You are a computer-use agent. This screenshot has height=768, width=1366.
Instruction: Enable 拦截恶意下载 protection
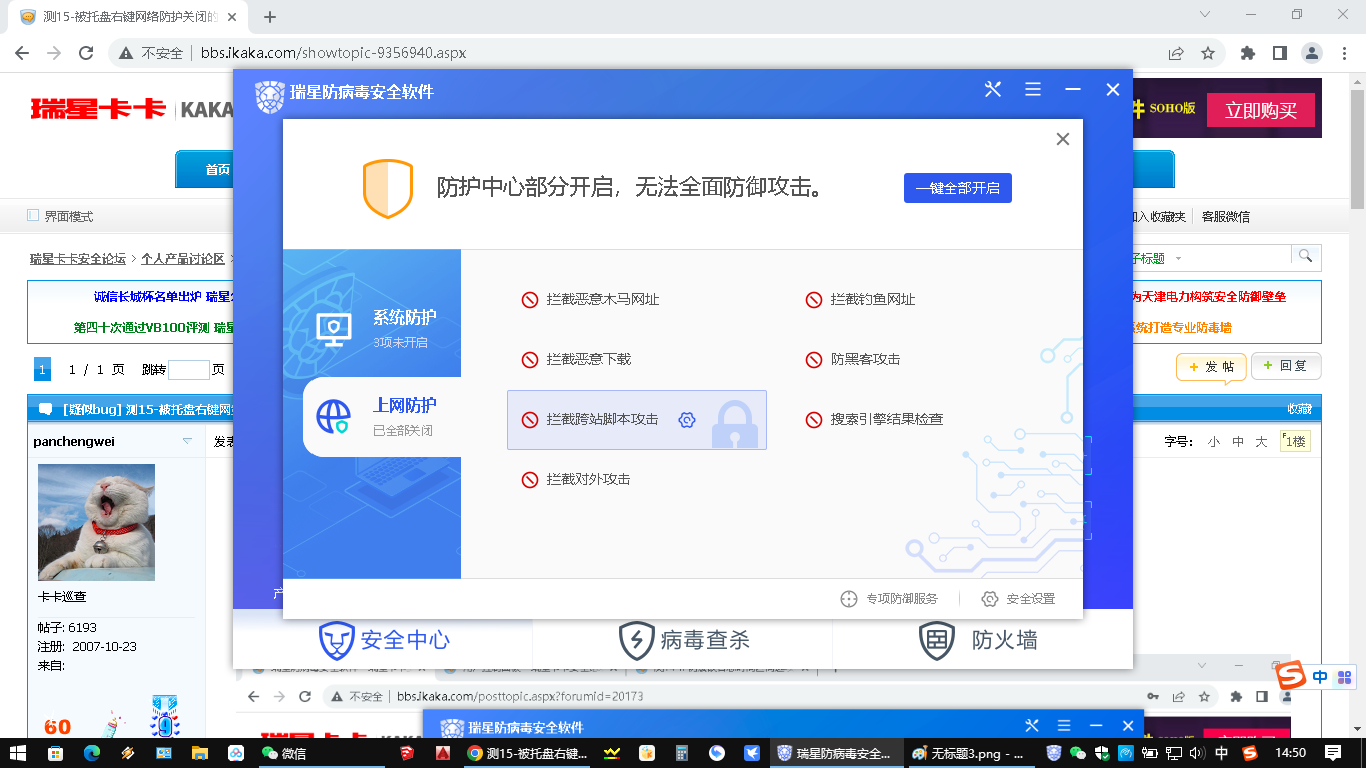point(530,360)
